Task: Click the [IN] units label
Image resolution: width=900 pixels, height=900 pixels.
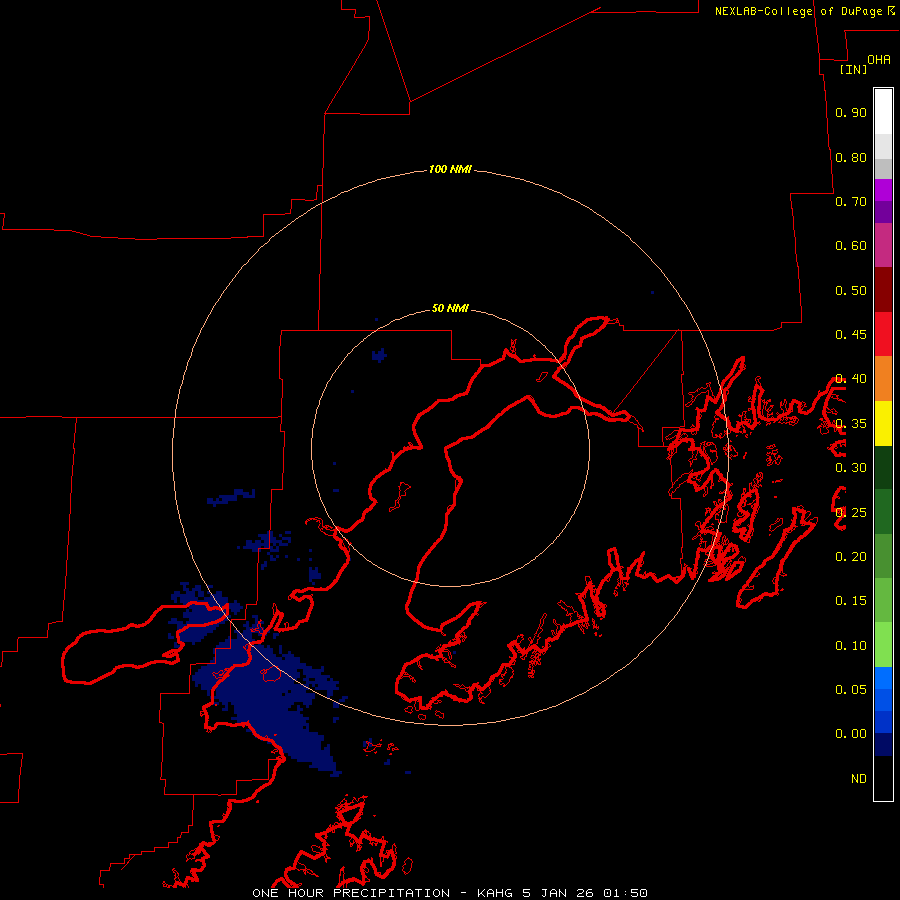Action: coord(853,69)
